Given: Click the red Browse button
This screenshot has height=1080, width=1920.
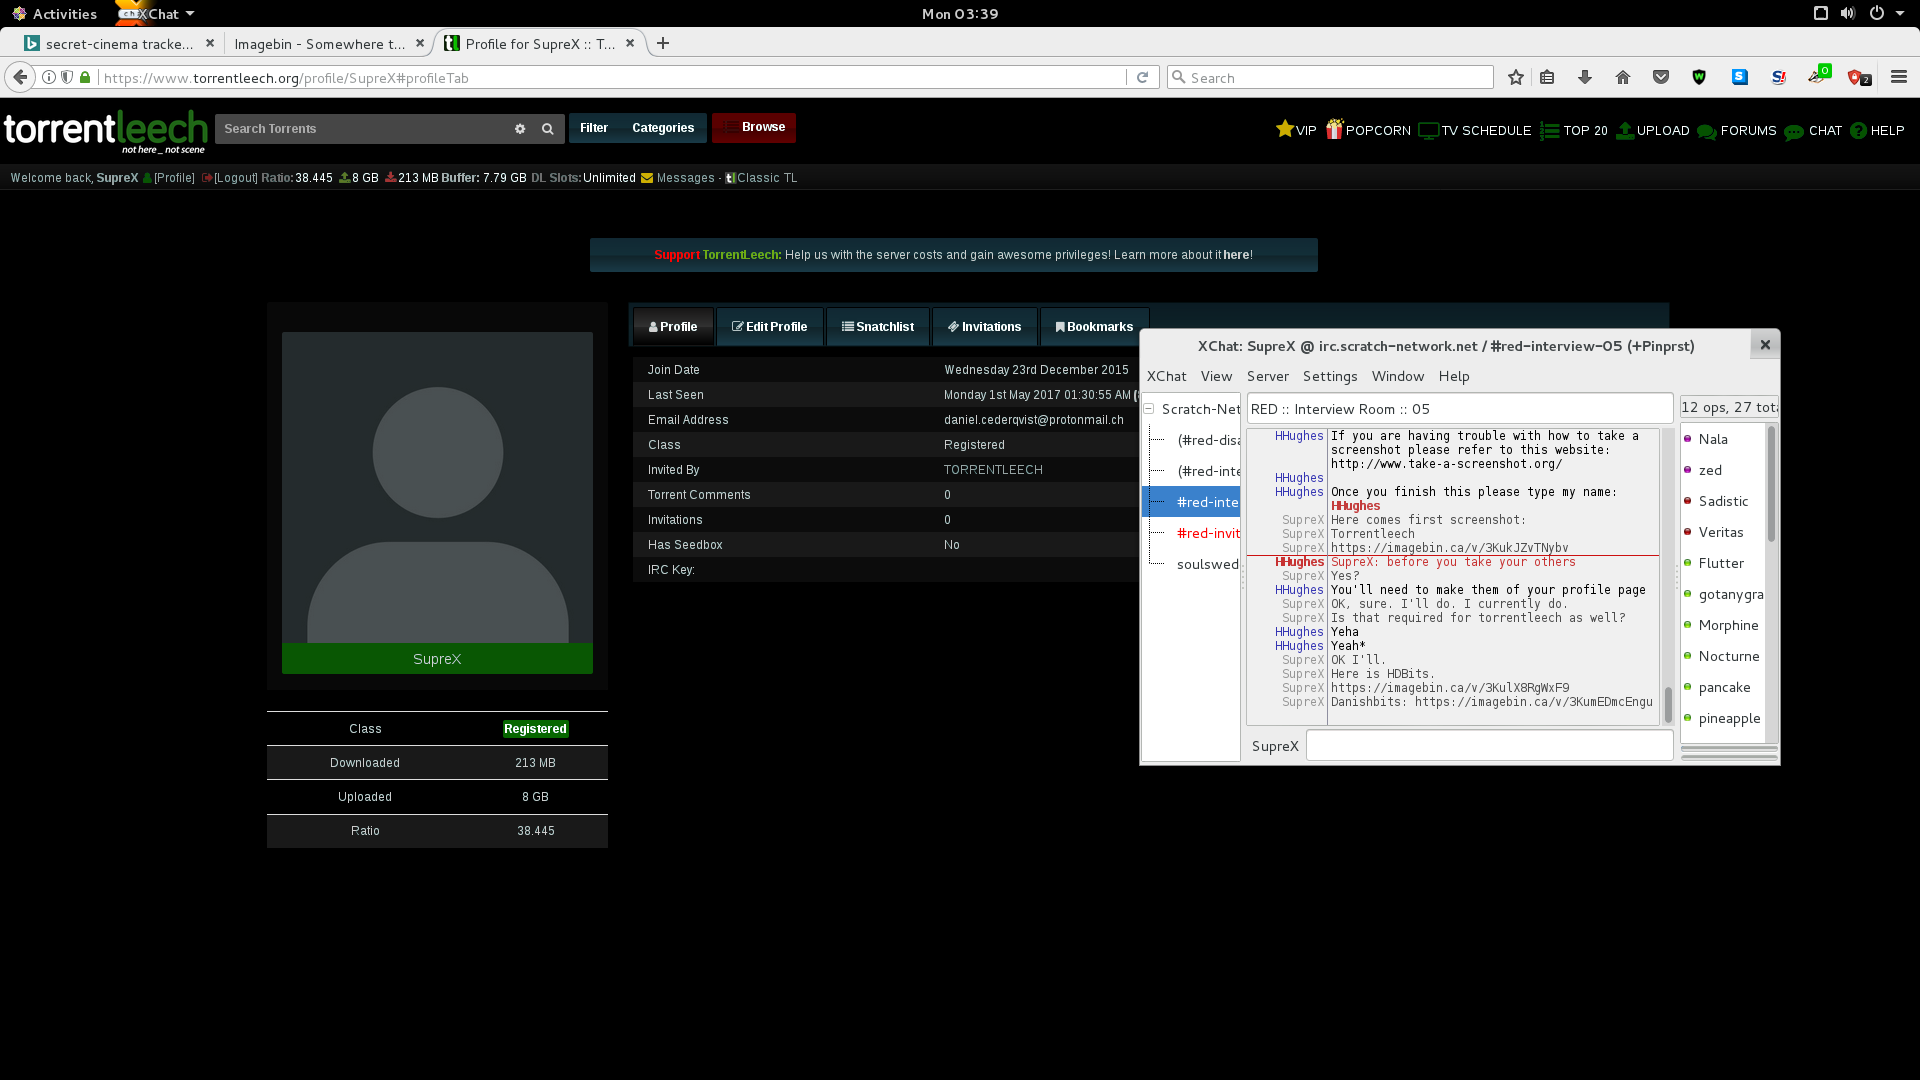Looking at the screenshot, I should pyautogui.click(x=754, y=127).
